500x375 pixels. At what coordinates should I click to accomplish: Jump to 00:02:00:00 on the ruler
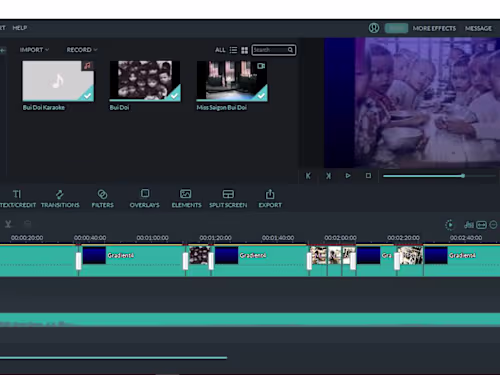coord(340,238)
